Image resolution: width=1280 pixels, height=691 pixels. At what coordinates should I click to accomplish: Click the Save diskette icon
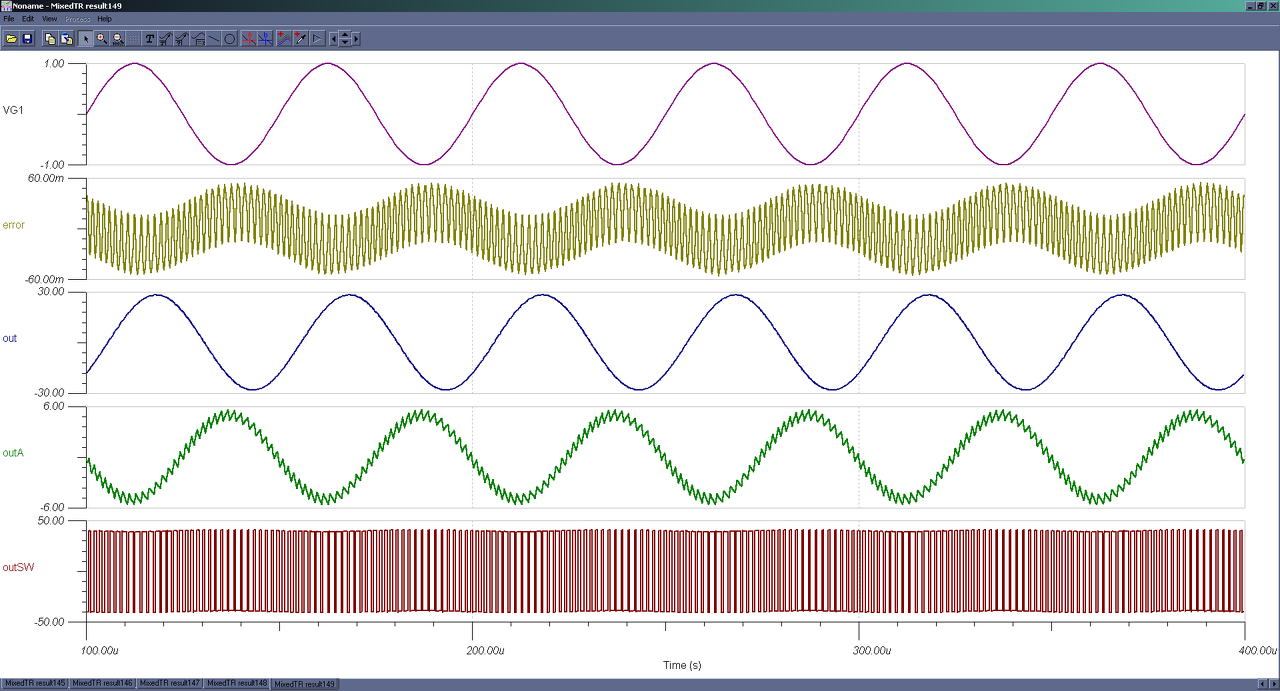[x=28, y=39]
